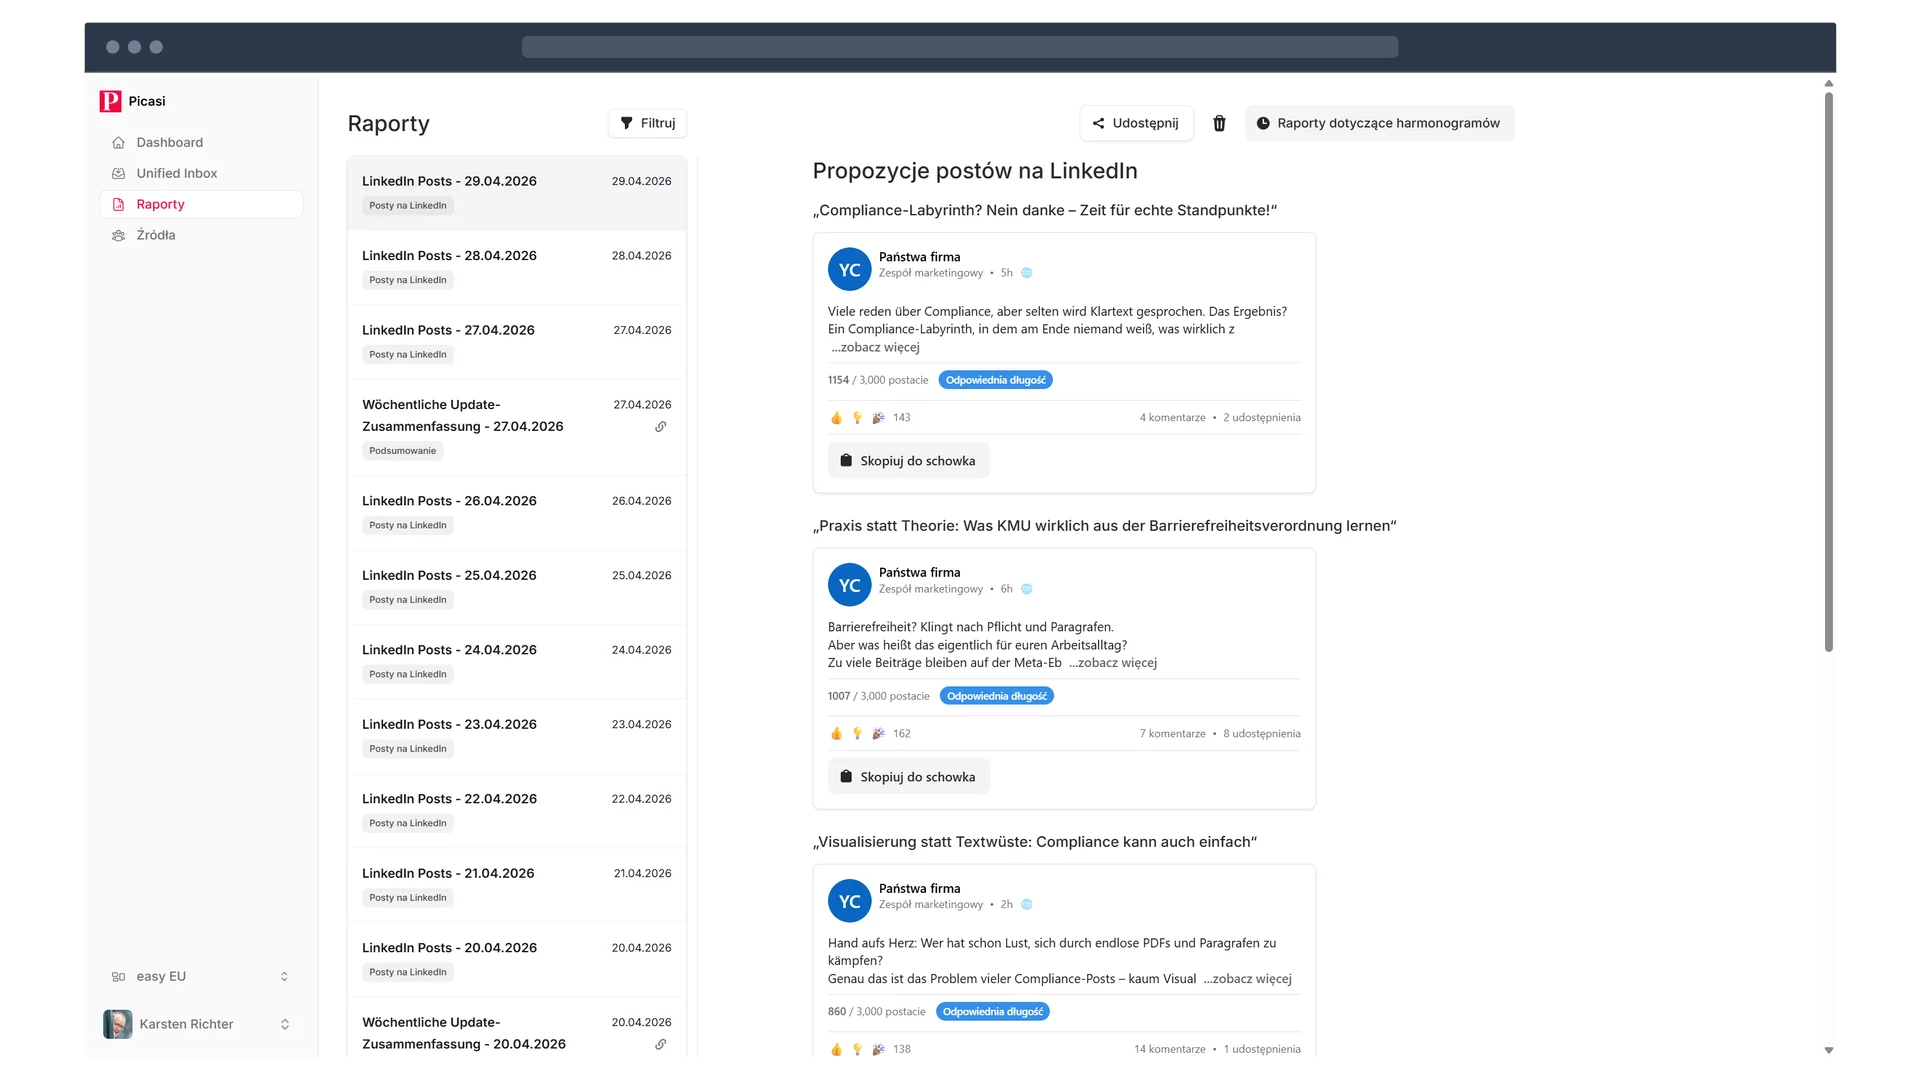Click Karsten Richter avatar photo
The width and height of the screenshot is (1920, 1080).
tap(118, 1024)
